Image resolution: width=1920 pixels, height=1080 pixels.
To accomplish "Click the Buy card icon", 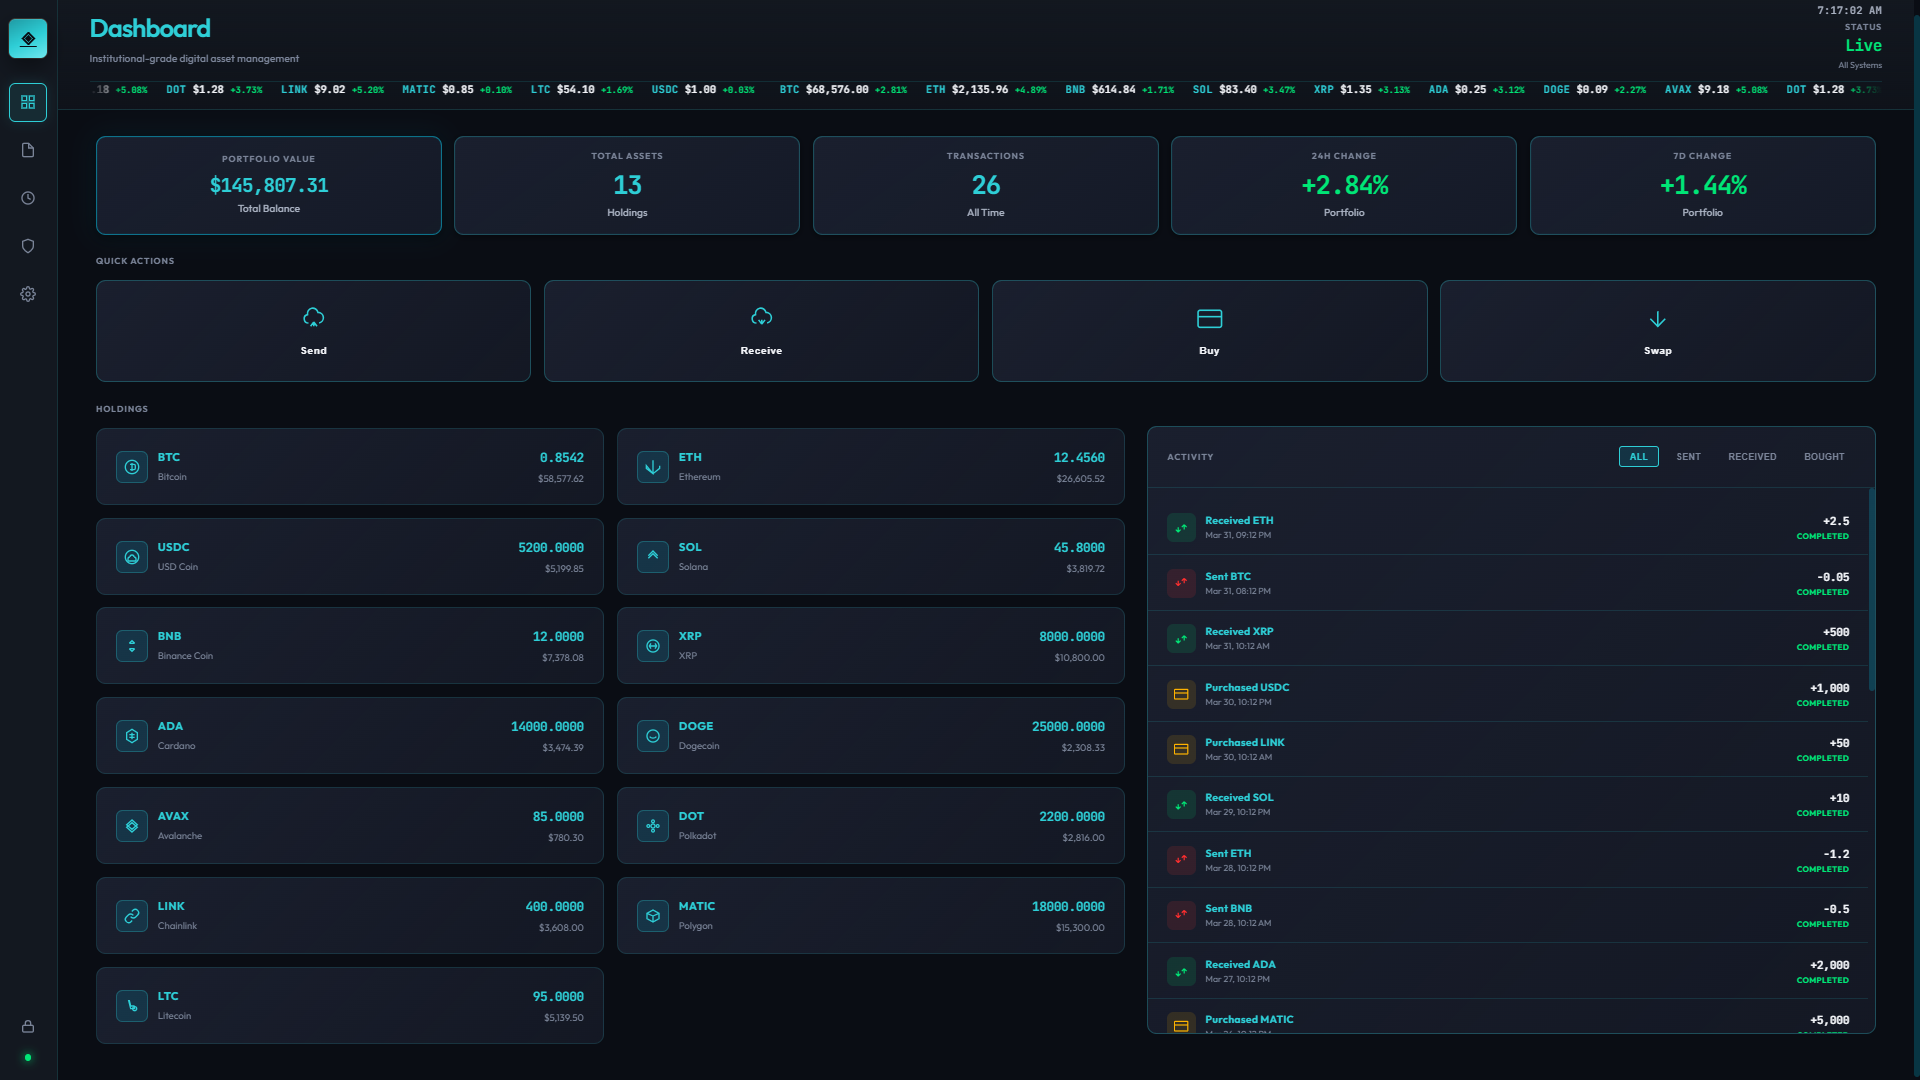I will point(1209,318).
